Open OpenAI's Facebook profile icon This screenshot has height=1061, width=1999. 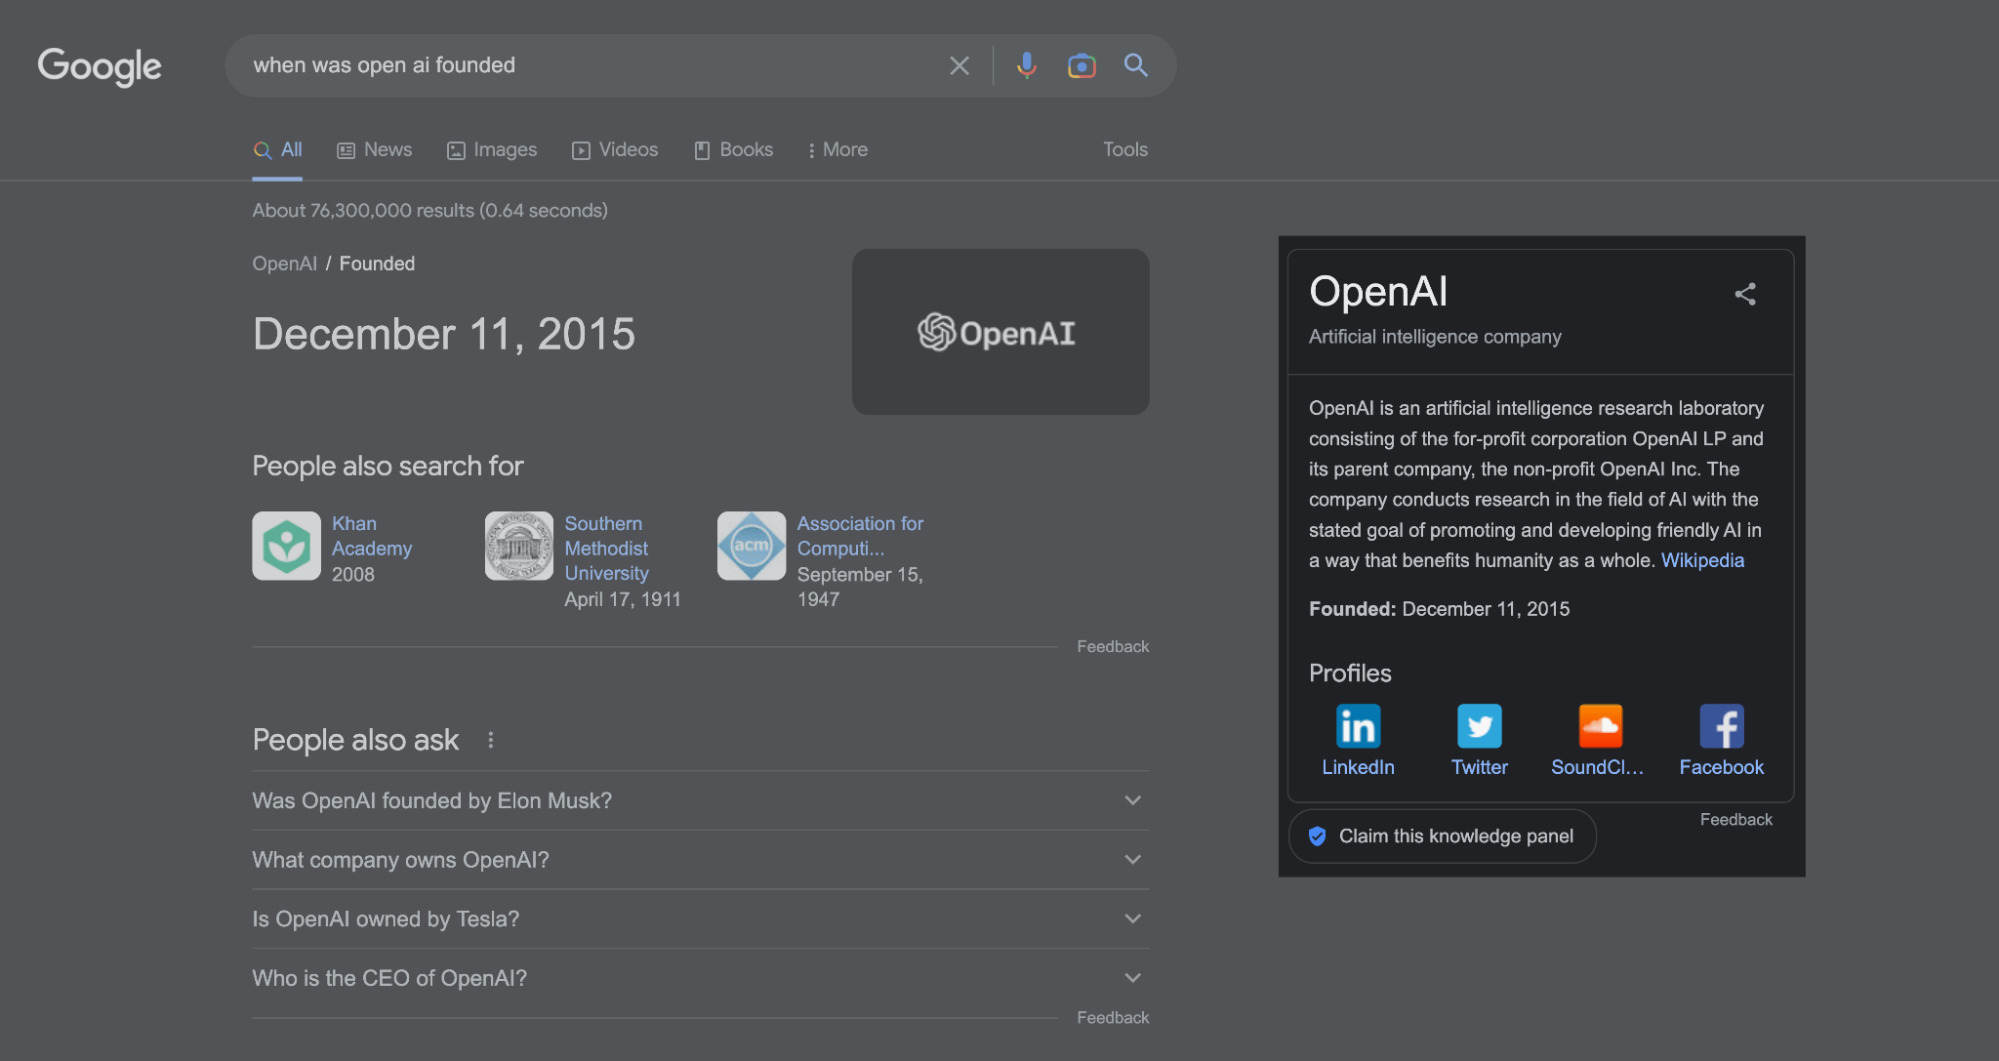pyautogui.click(x=1720, y=726)
